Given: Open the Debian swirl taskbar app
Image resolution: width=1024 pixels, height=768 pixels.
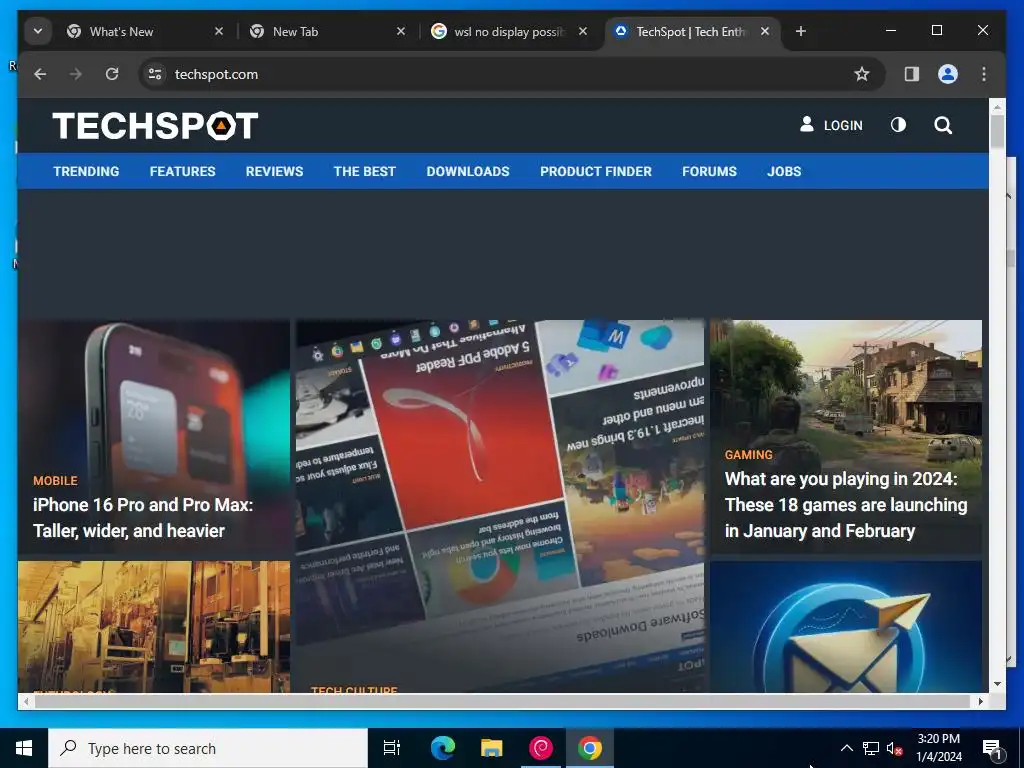Looking at the screenshot, I should [541, 748].
